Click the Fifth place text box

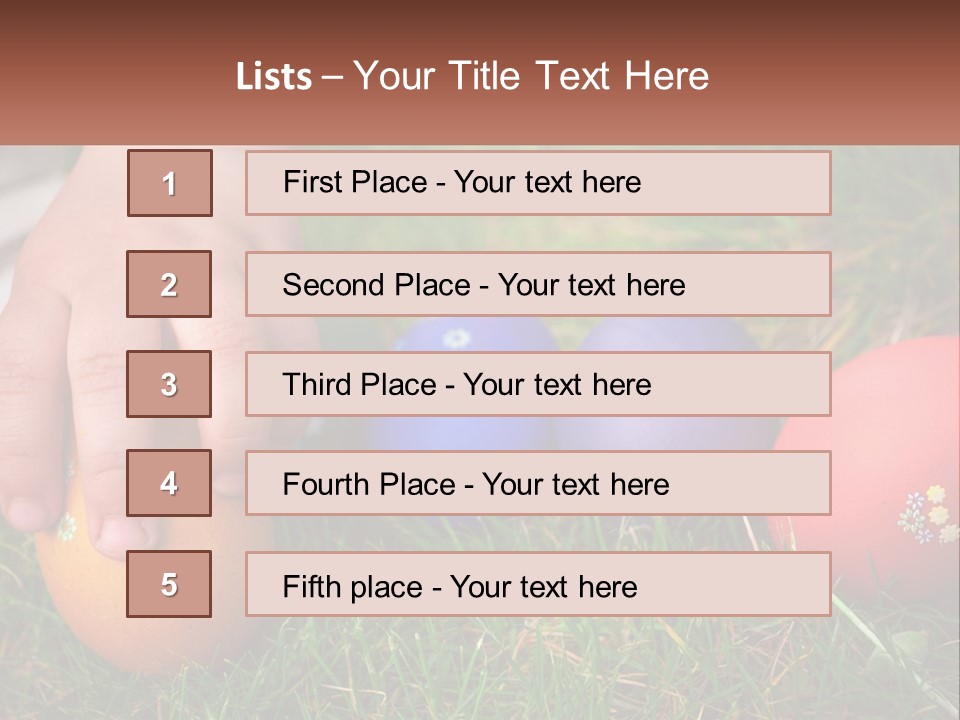tap(538, 584)
